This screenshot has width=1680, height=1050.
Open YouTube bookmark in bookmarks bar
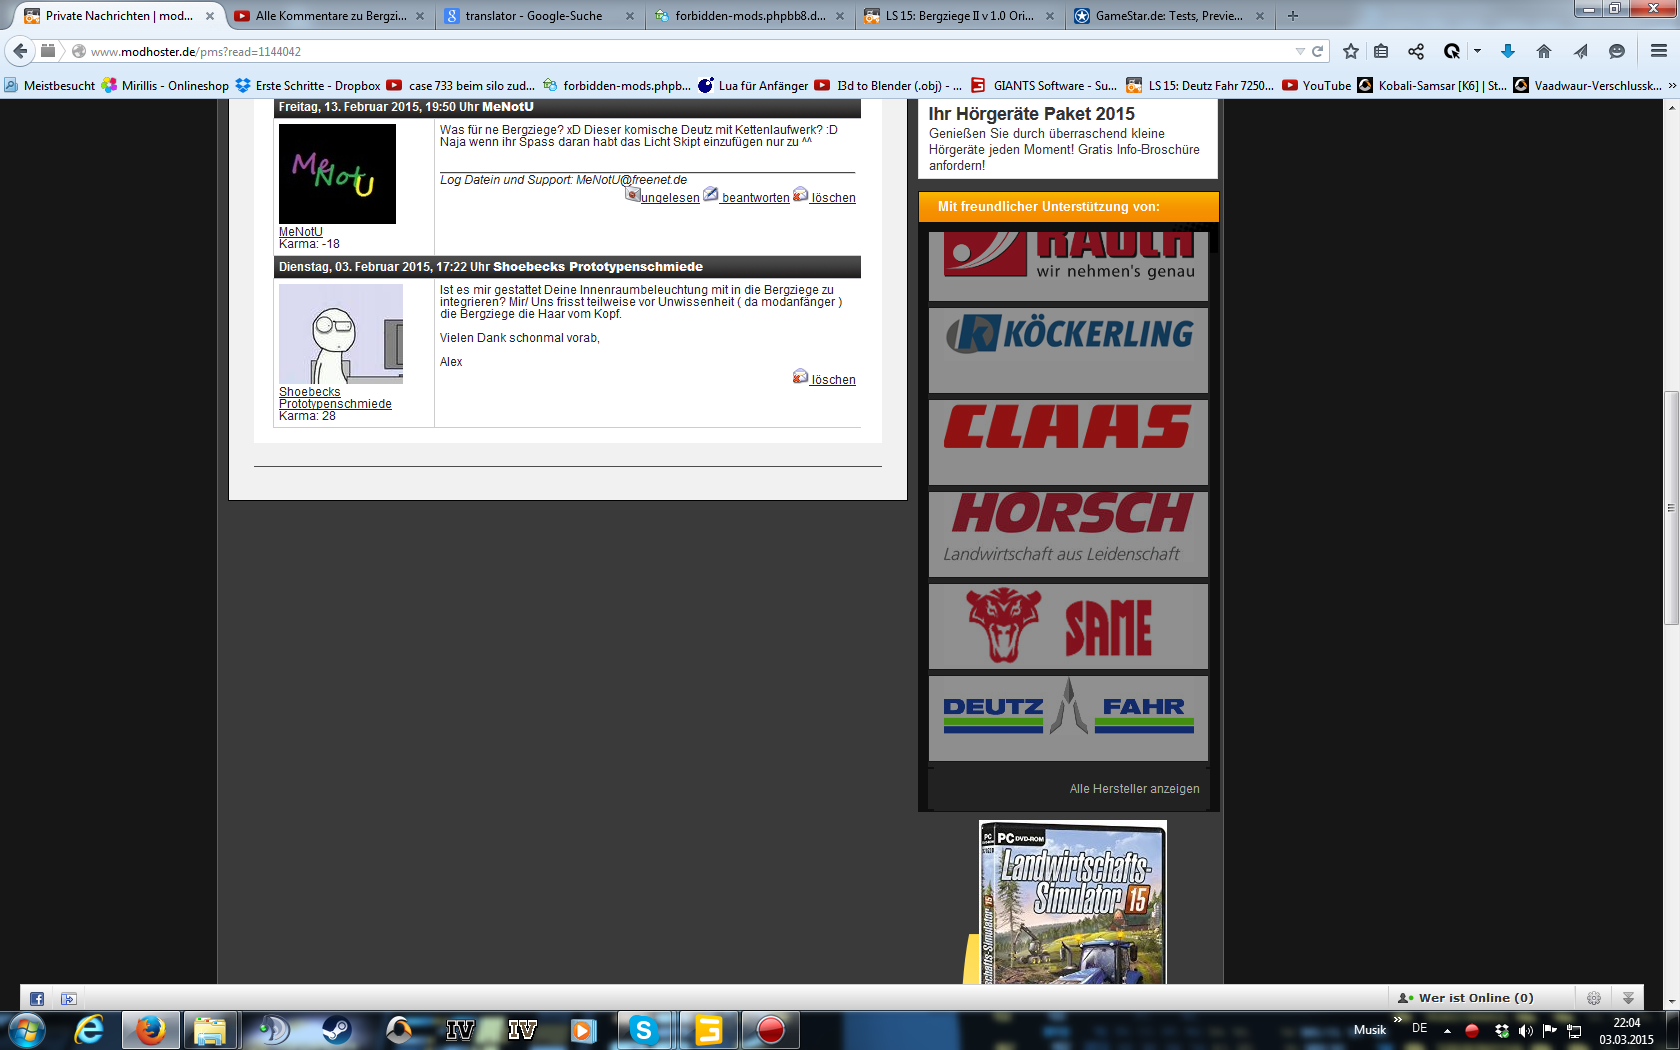tap(1317, 86)
